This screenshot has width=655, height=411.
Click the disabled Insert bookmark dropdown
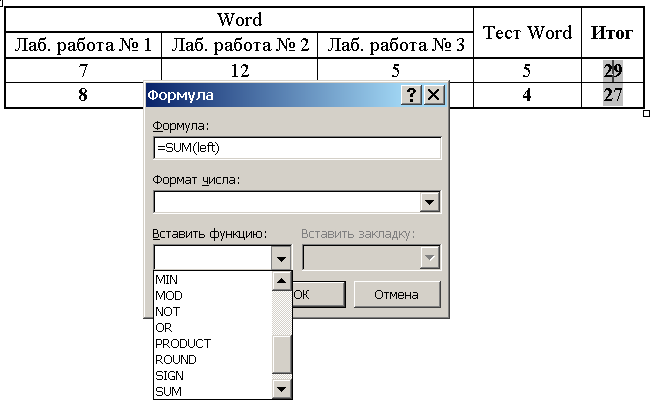click(x=371, y=258)
